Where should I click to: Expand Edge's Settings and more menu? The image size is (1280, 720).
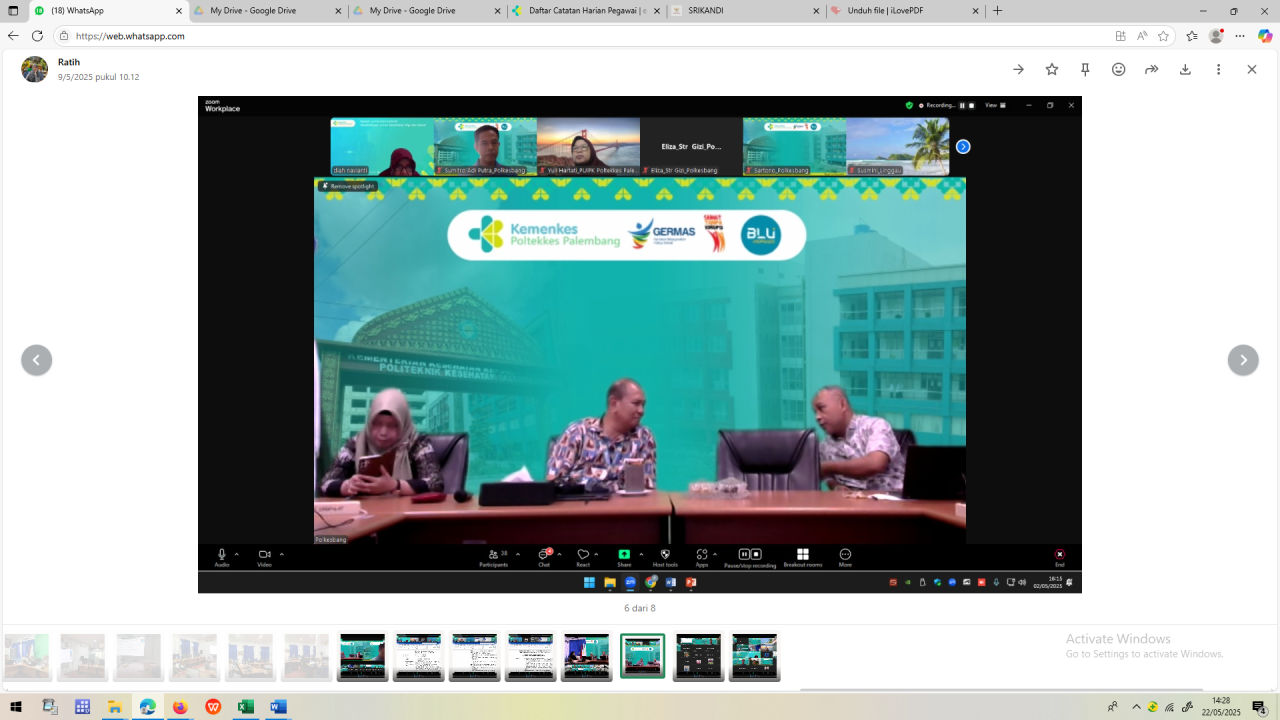(1240, 36)
